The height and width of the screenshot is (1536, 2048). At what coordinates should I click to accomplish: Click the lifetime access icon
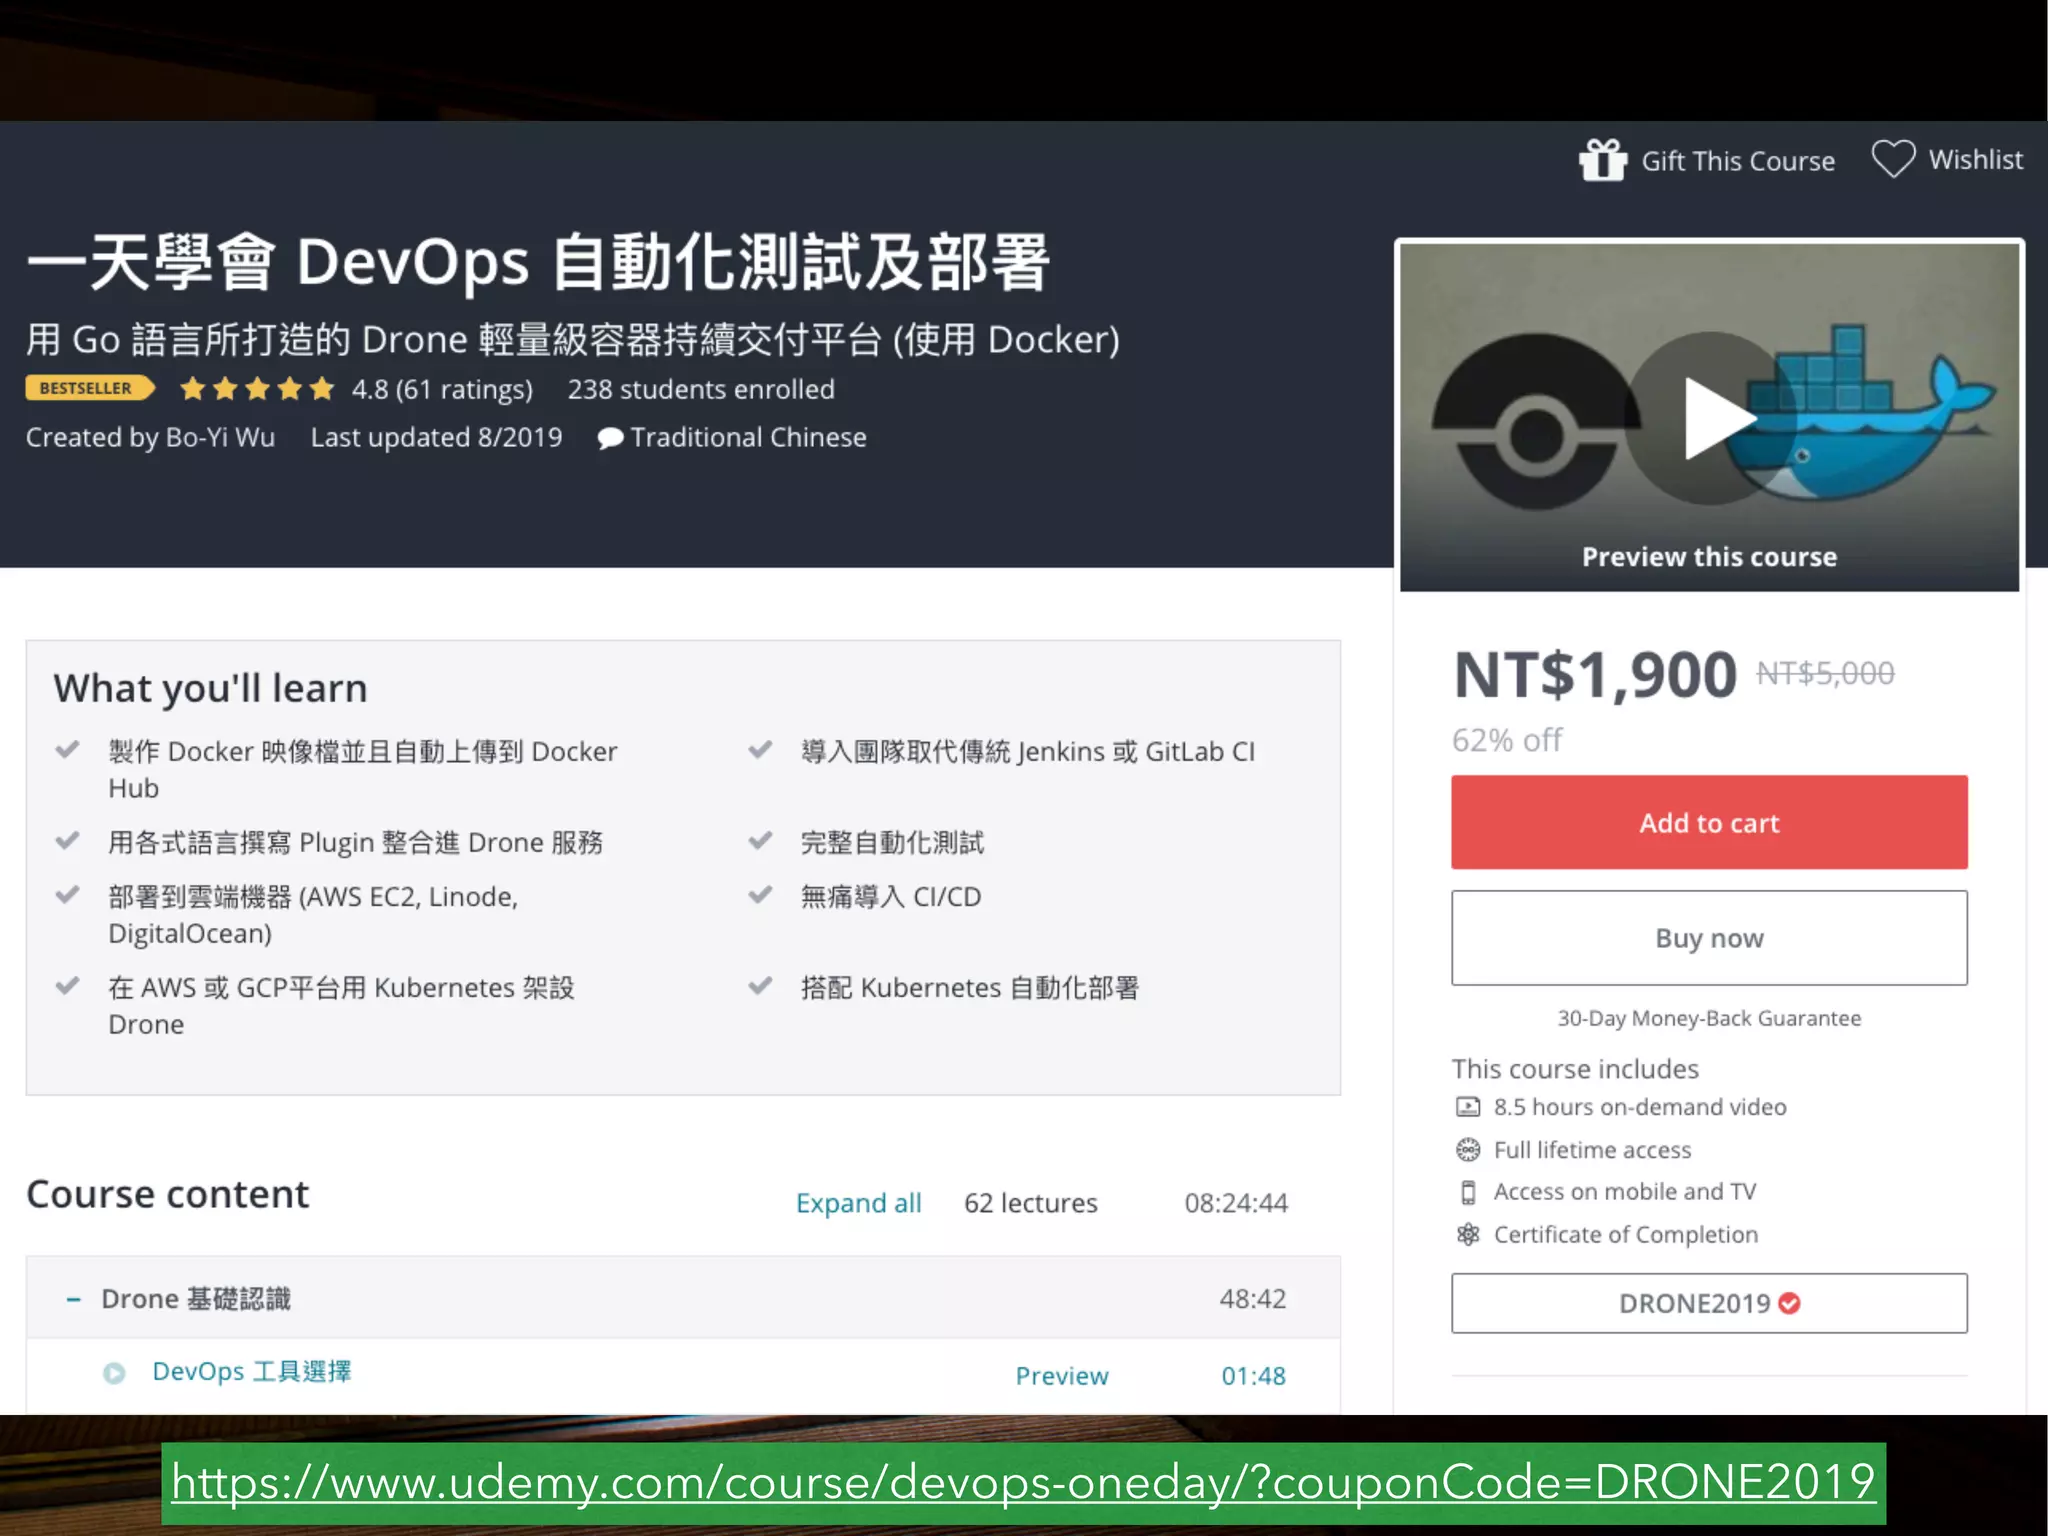[x=1467, y=1150]
